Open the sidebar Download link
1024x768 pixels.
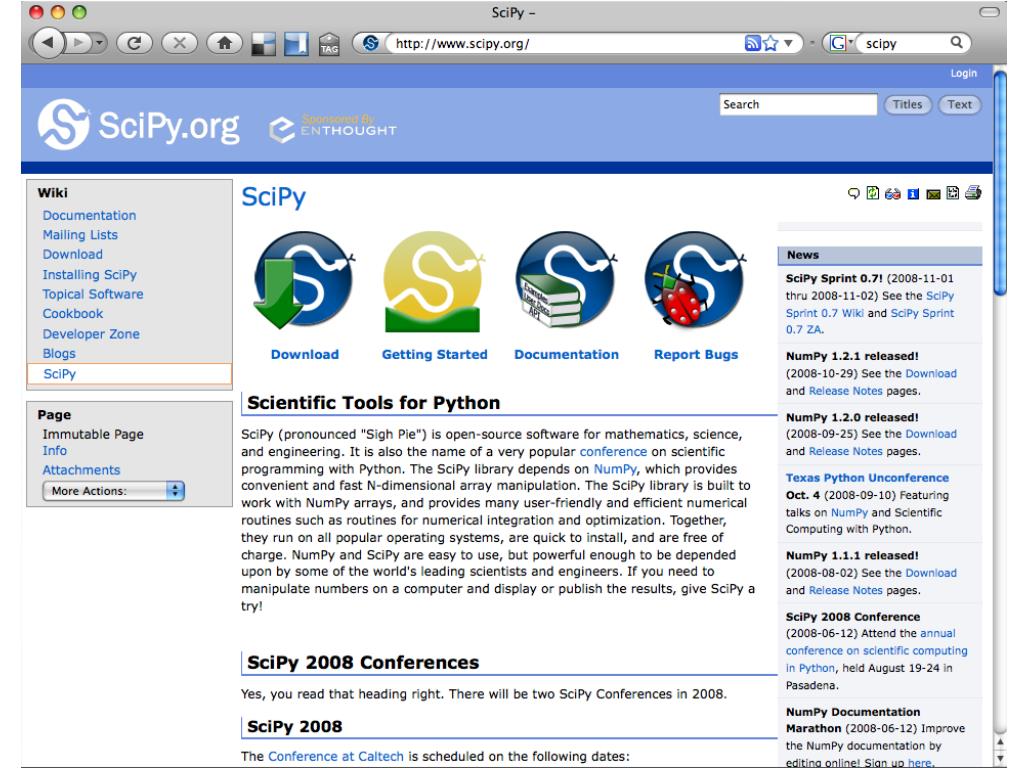72,255
